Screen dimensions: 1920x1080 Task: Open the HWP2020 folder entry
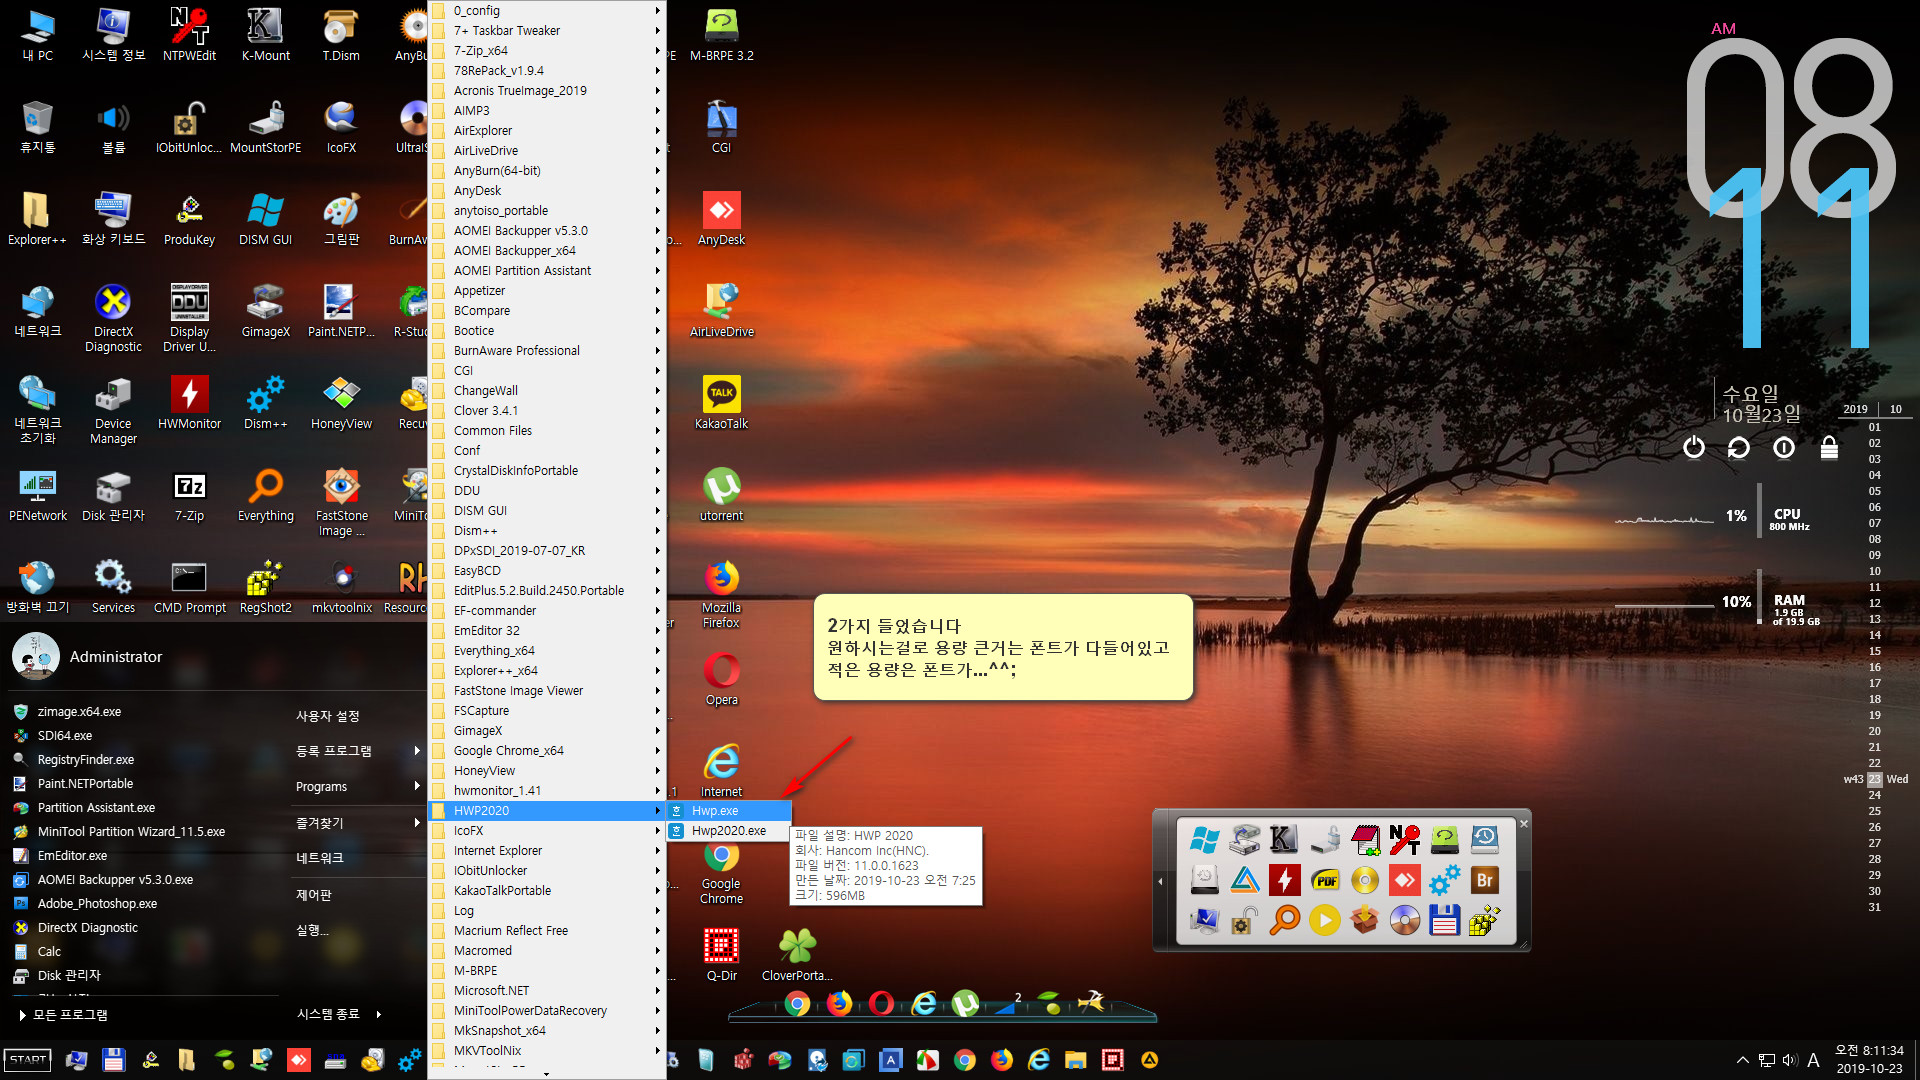547,810
